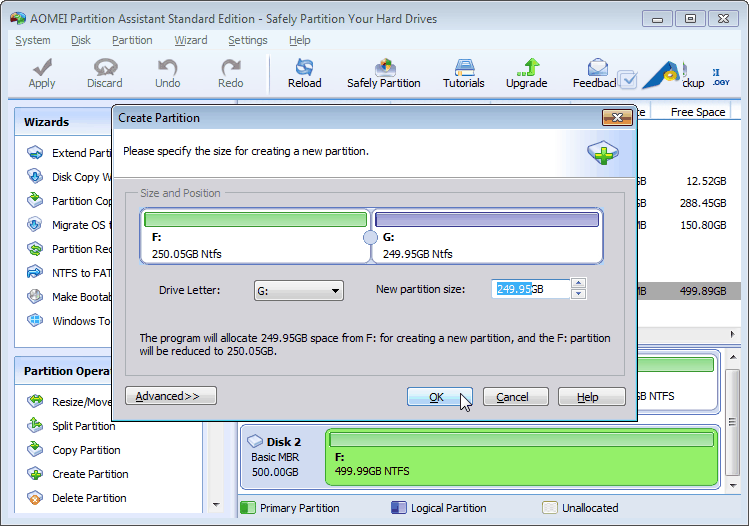749x526 pixels.
Task: Open the Make Bootable media icon
Action: point(35,297)
